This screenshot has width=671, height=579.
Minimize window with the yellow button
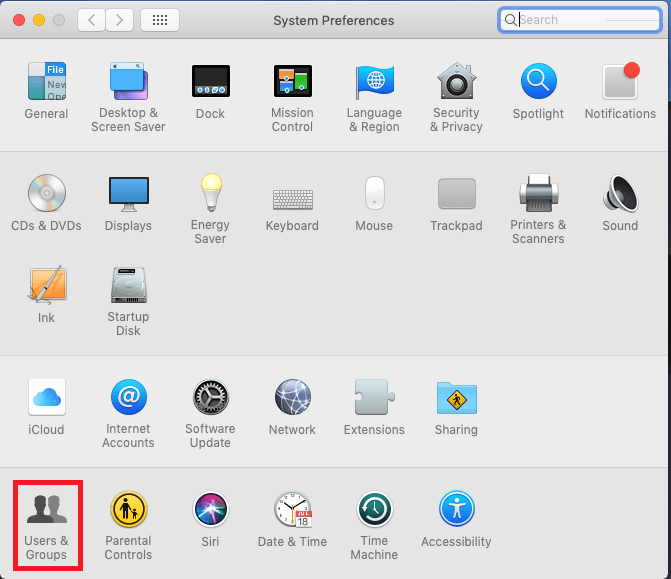click(39, 20)
